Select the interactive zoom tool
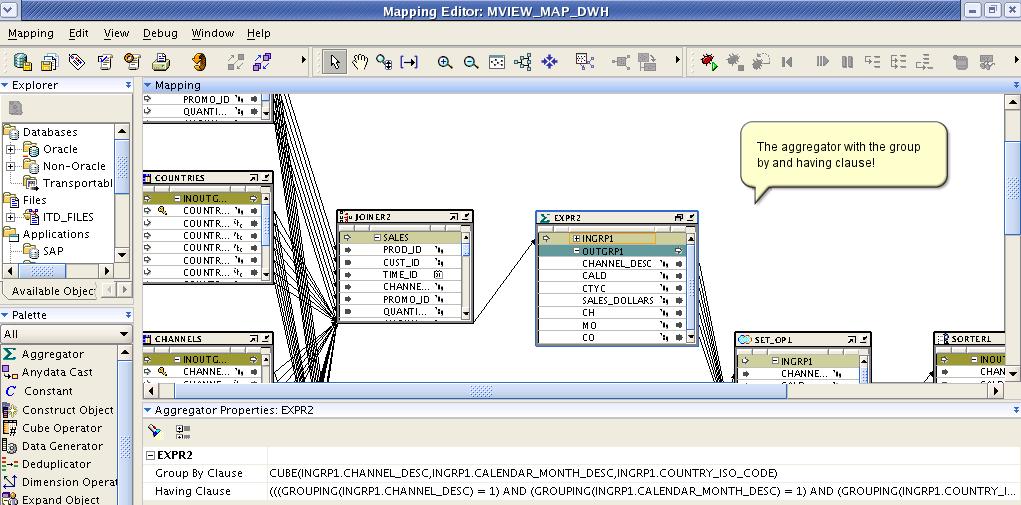Screen dimensions: 1021x505 pyautogui.click(x=384, y=62)
